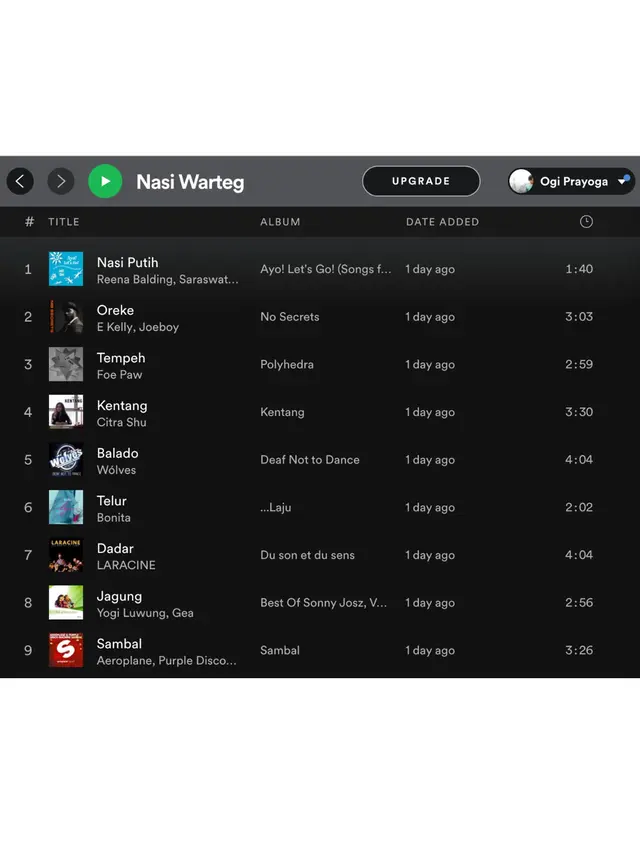Open artist Aeroplane, Purple Disco...

point(167,660)
